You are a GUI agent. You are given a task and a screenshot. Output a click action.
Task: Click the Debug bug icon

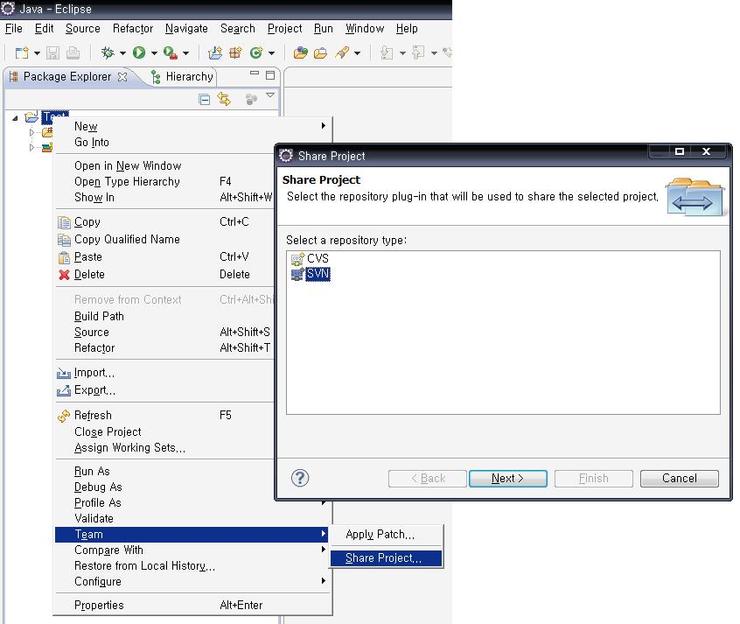(108, 53)
